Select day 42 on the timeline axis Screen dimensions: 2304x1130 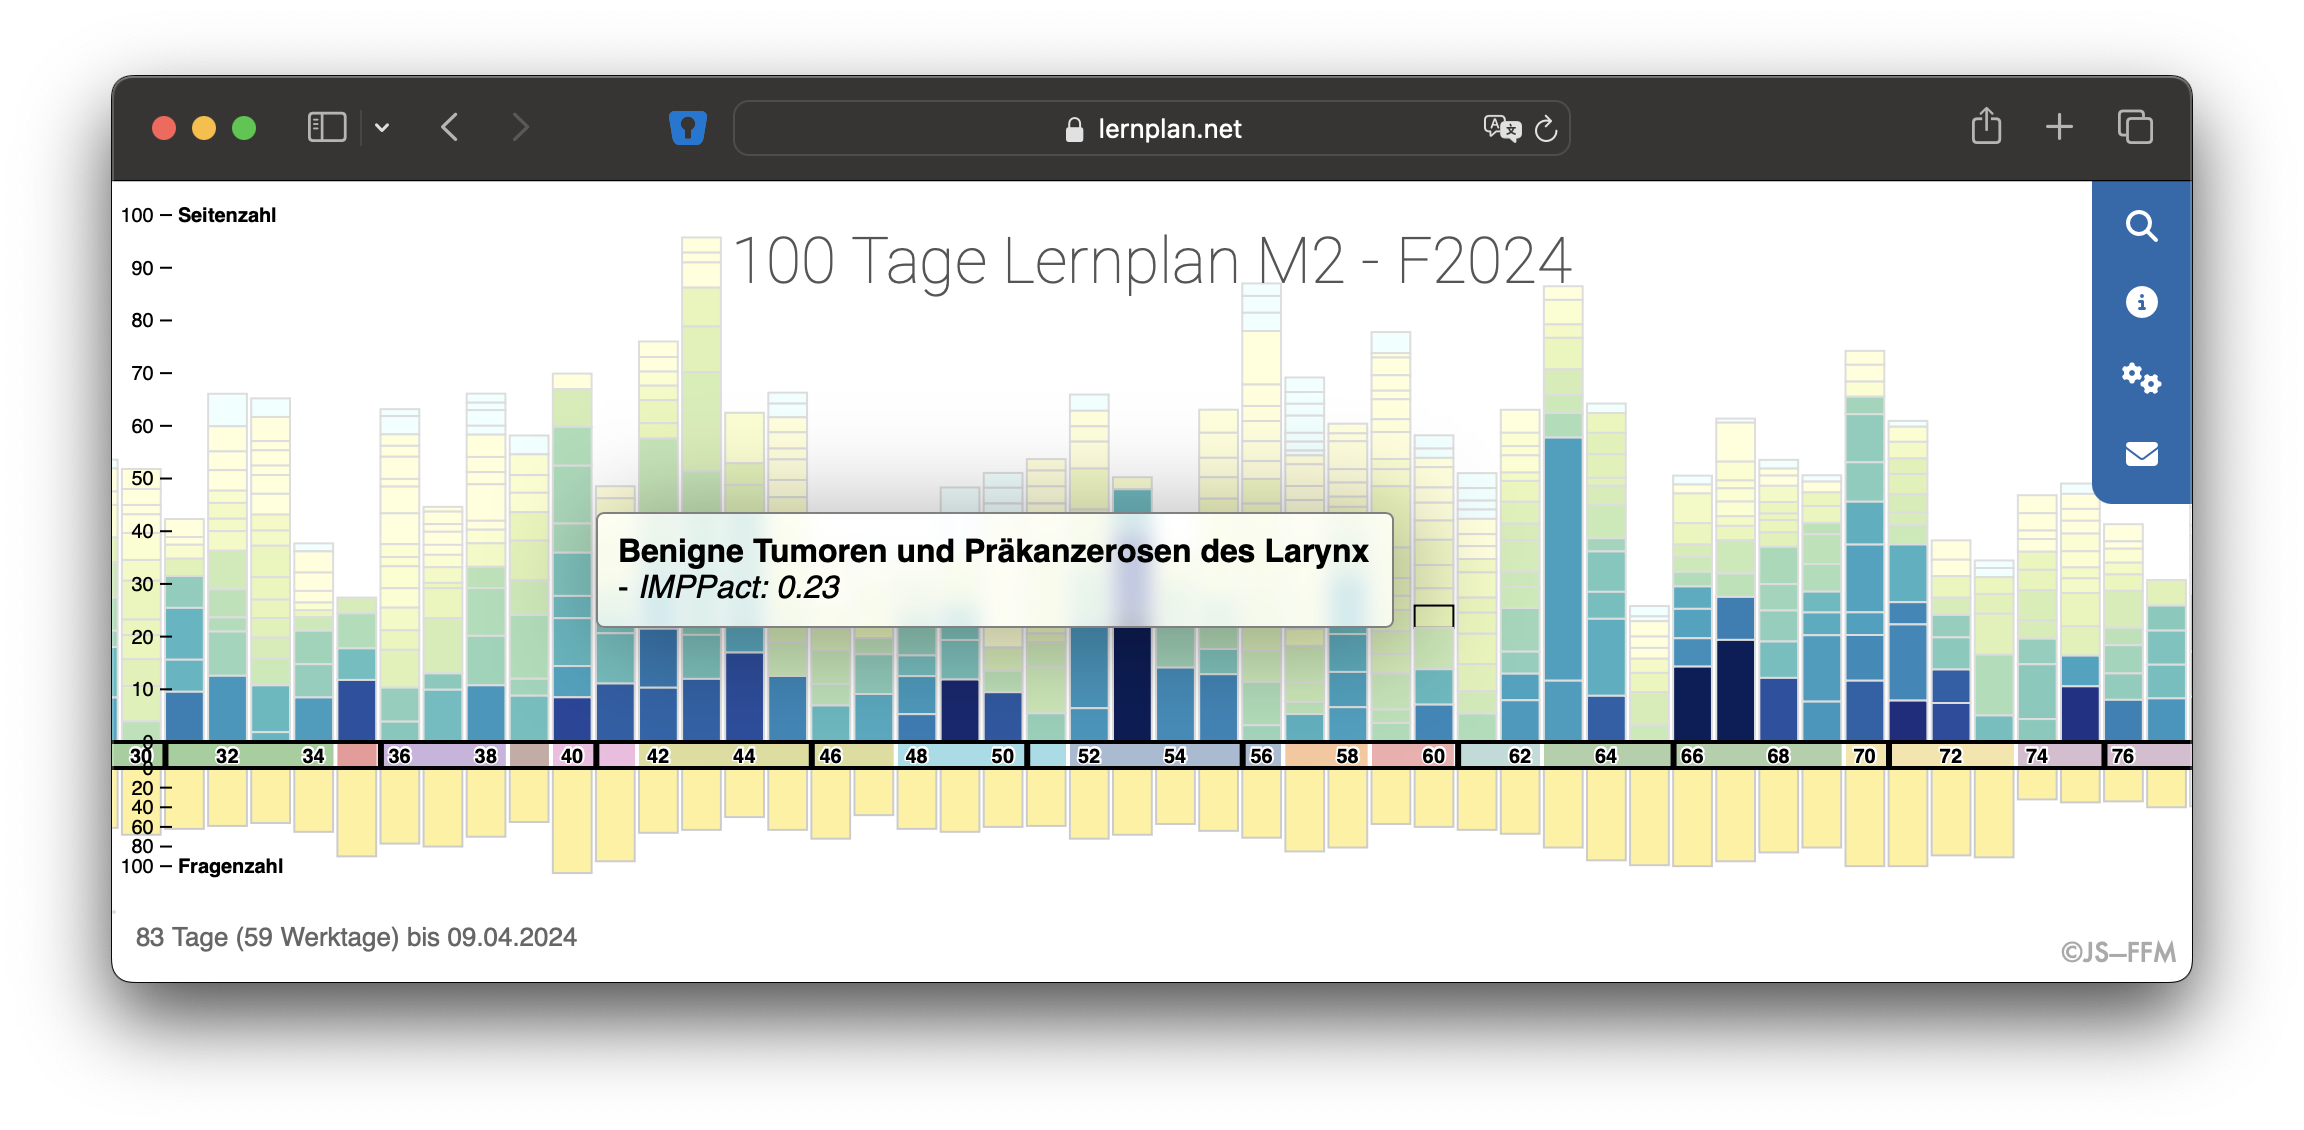[658, 756]
